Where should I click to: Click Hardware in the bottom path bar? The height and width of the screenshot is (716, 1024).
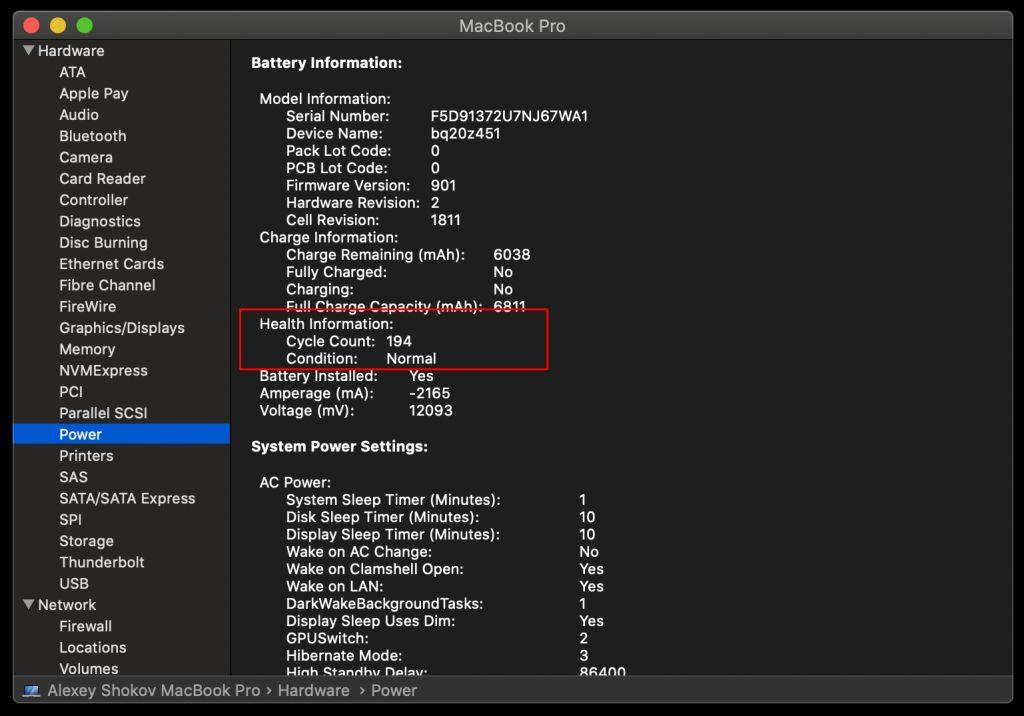pyautogui.click(x=313, y=691)
